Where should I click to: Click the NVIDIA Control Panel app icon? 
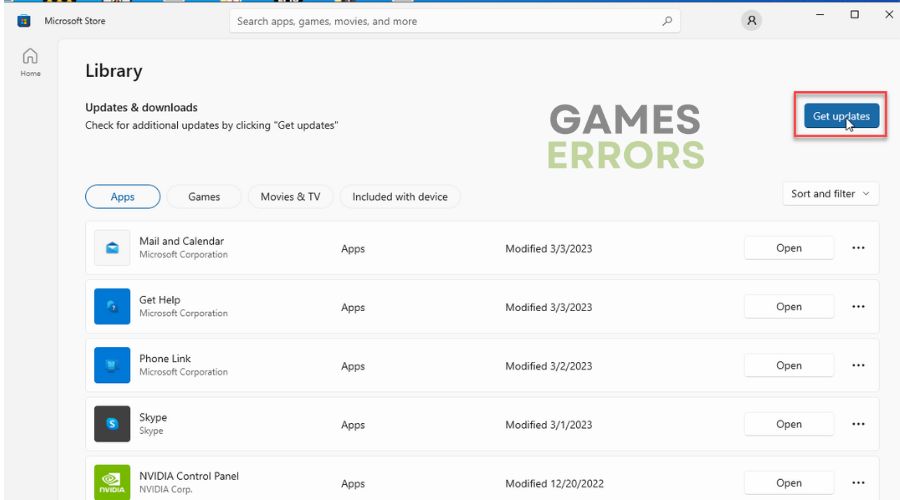112,482
